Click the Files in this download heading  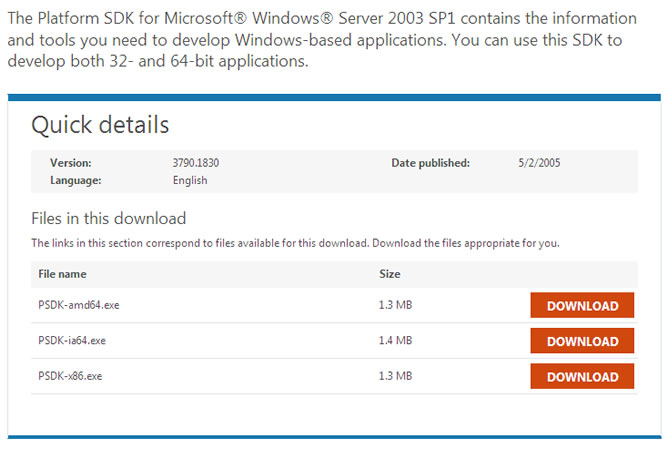(109, 219)
